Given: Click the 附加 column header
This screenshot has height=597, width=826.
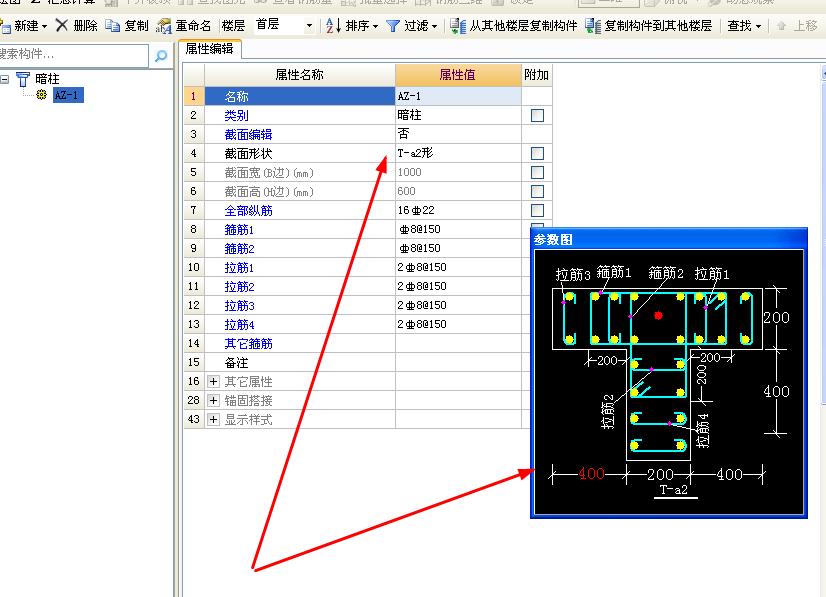Looking at the screenshot, I should click(536, 75).
